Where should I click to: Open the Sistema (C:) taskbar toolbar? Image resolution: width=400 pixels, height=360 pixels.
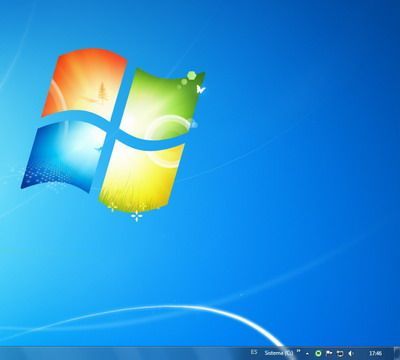tap(279, 353)
